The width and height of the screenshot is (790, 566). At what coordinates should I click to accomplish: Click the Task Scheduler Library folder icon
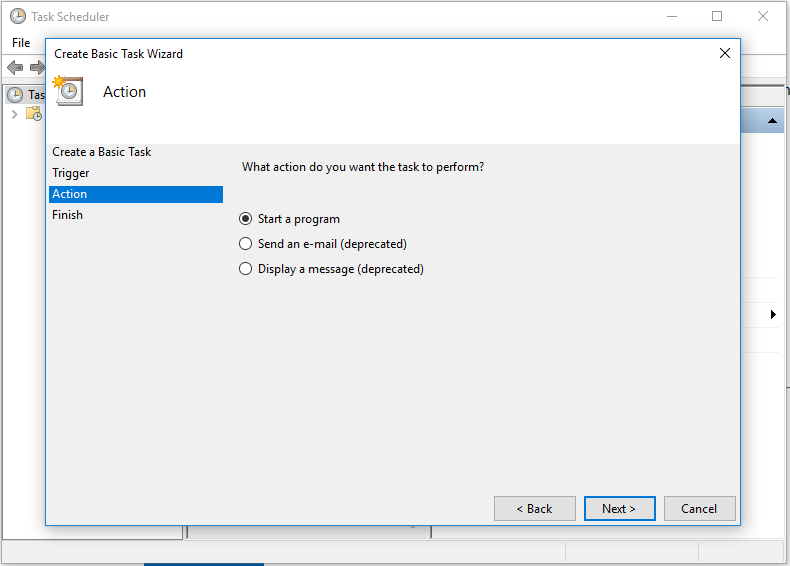pos(34,114)
